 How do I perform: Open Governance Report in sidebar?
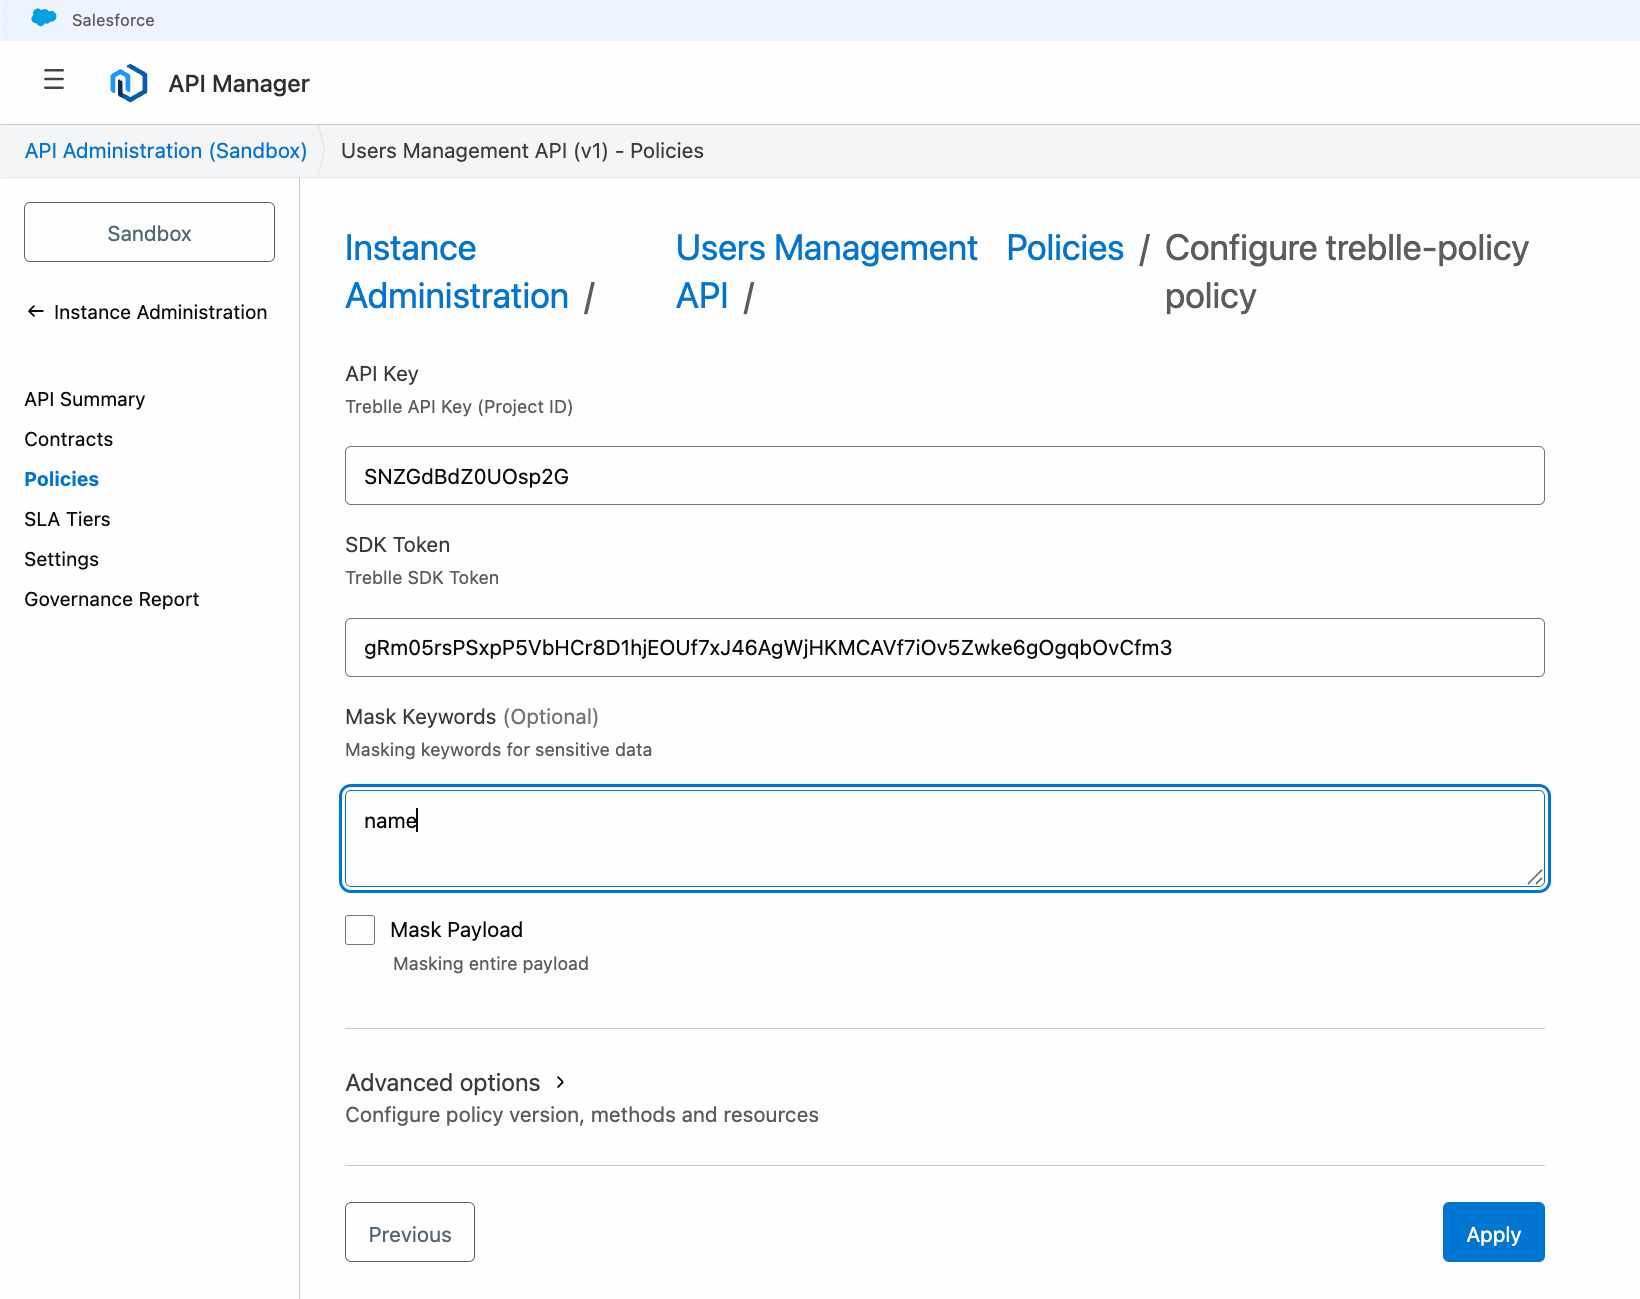tap(112, 599)
